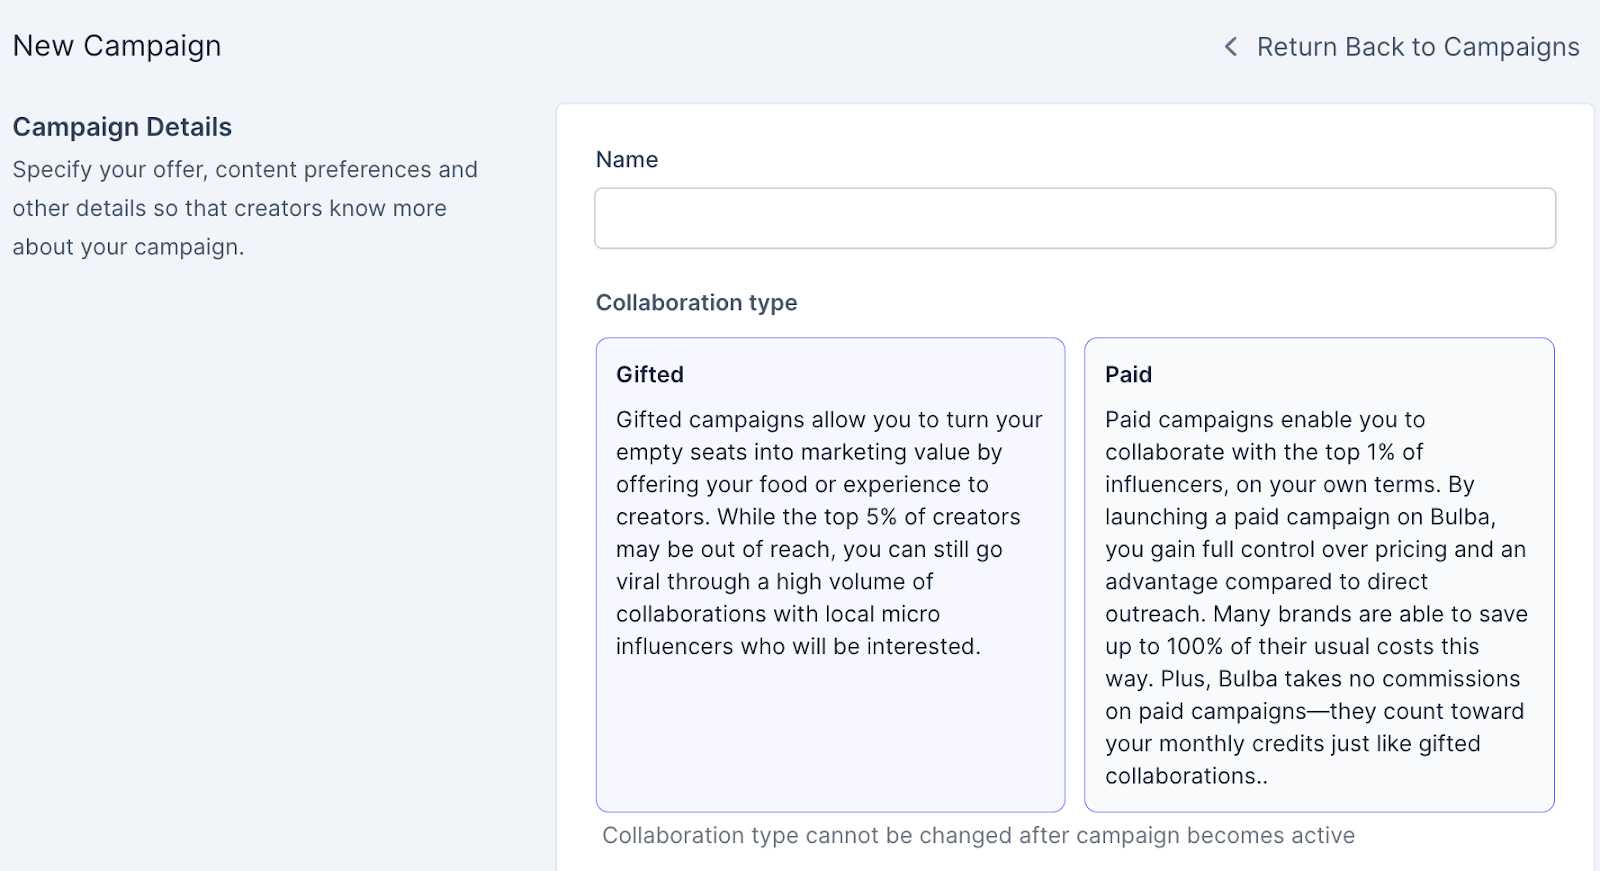Image resolution: width=1600 pixels, height=871 pixels.
Task: Select the Gifted collaboration type card
Action: [x=830, y=574]
